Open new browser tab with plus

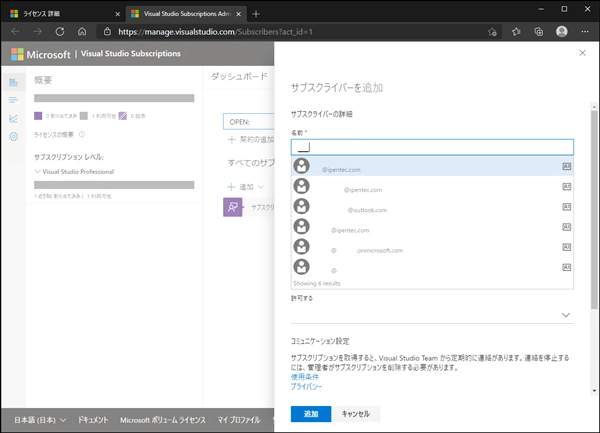[256, 14]
